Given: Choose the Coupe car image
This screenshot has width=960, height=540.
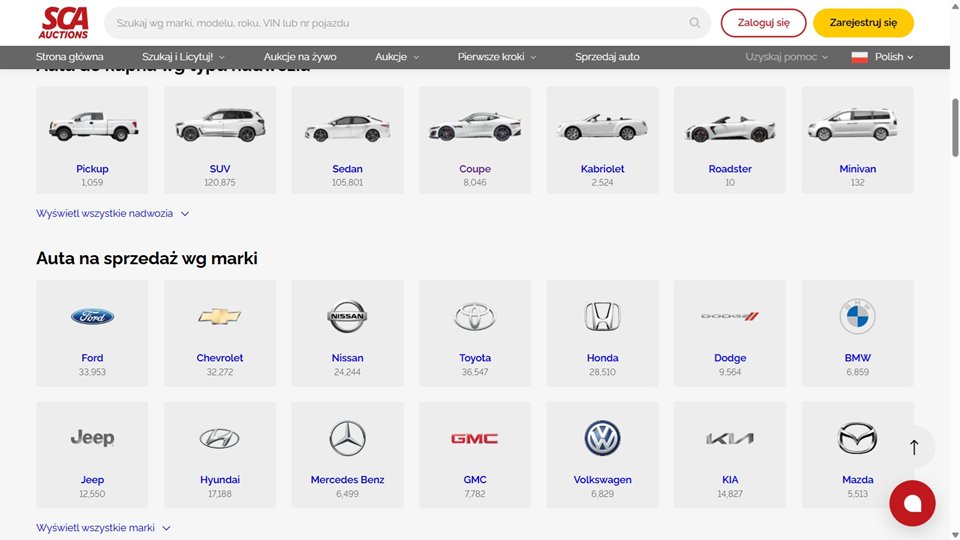Looking at the screenshot, I should point(475,126).
